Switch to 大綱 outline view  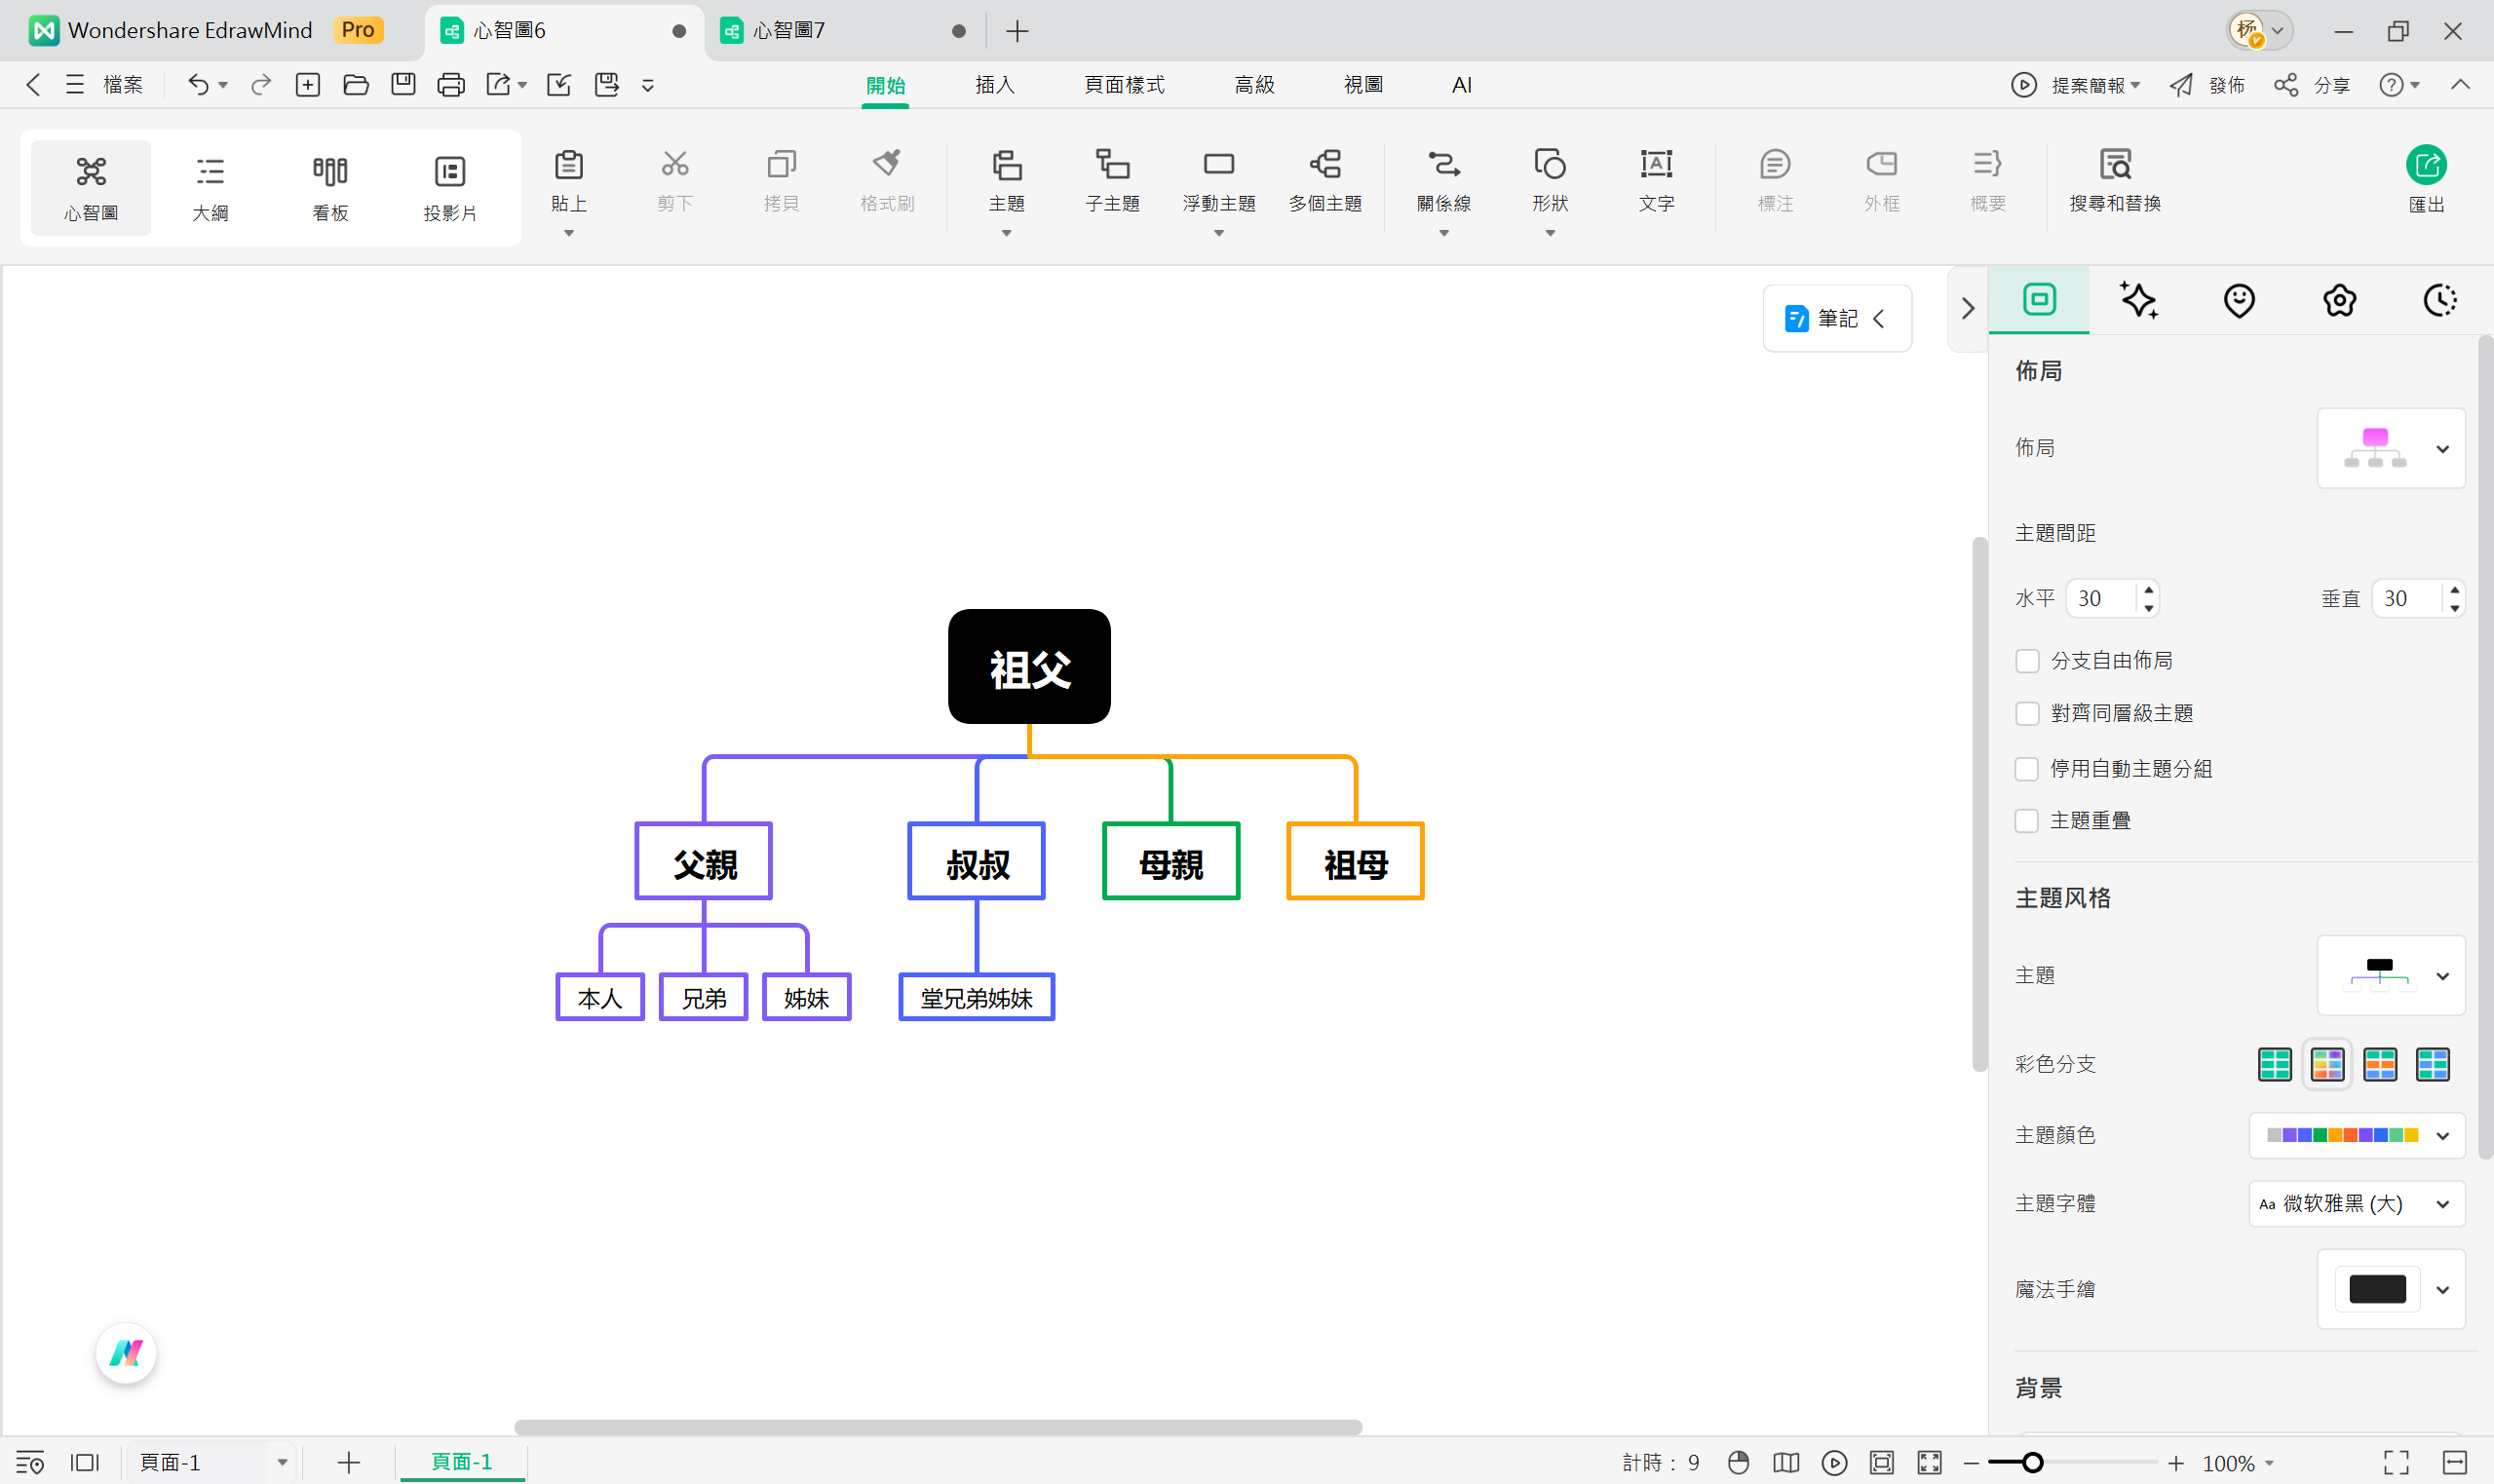(210, 187)
